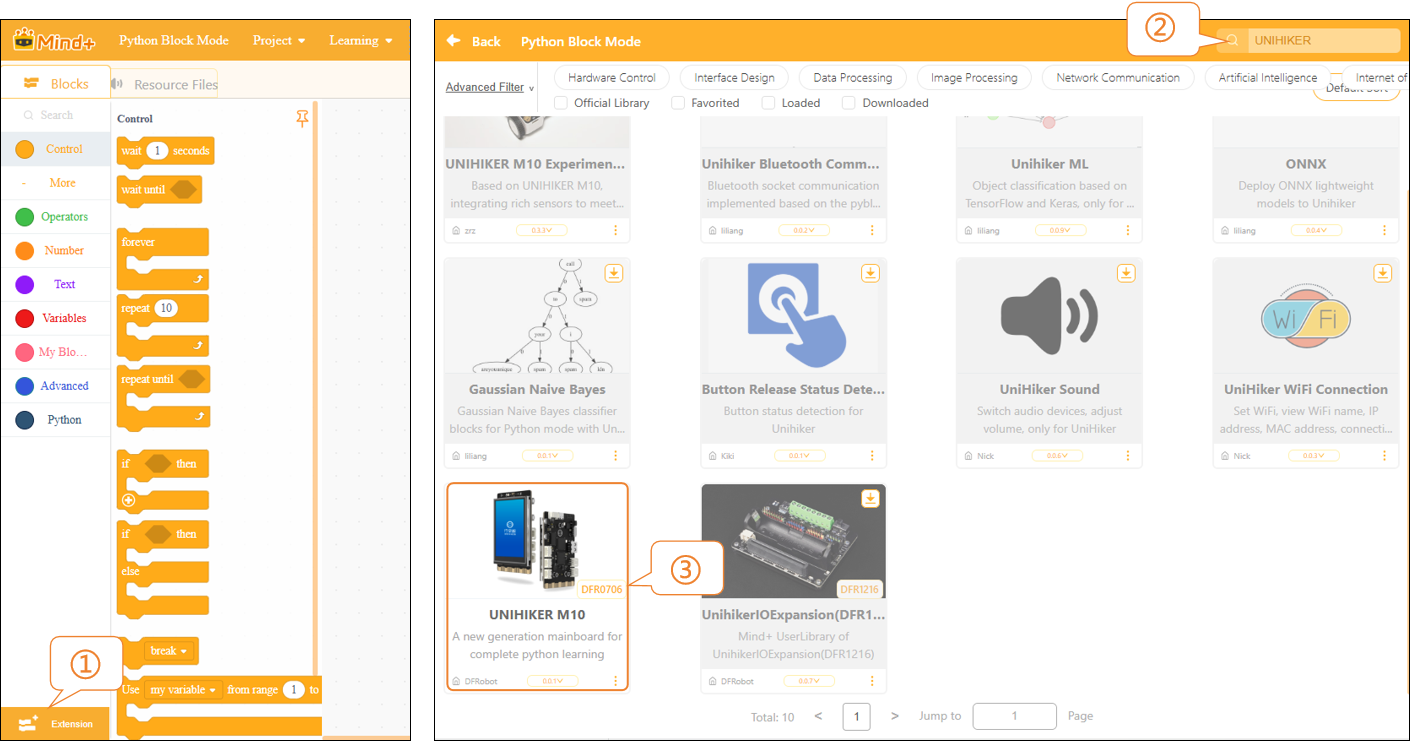The height and width of the screenshot is (741, 1411).
Task: Switch to the Resource Files tab
Action: (165, 84)
